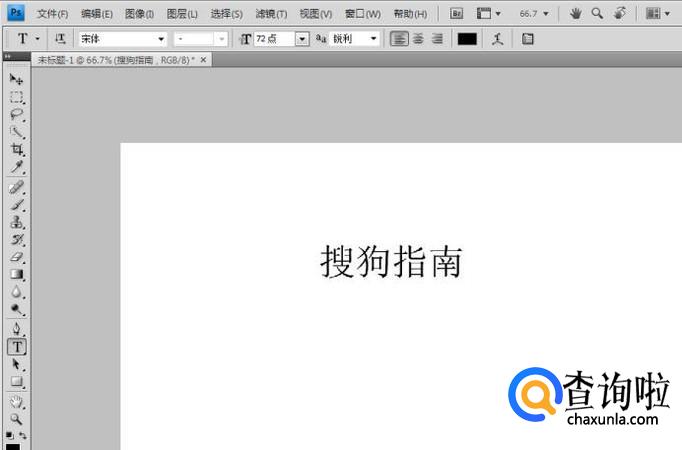Select the Crop tool
This screenshot has height=450, width=682.
pyautogui.click(x=17, y=150)
